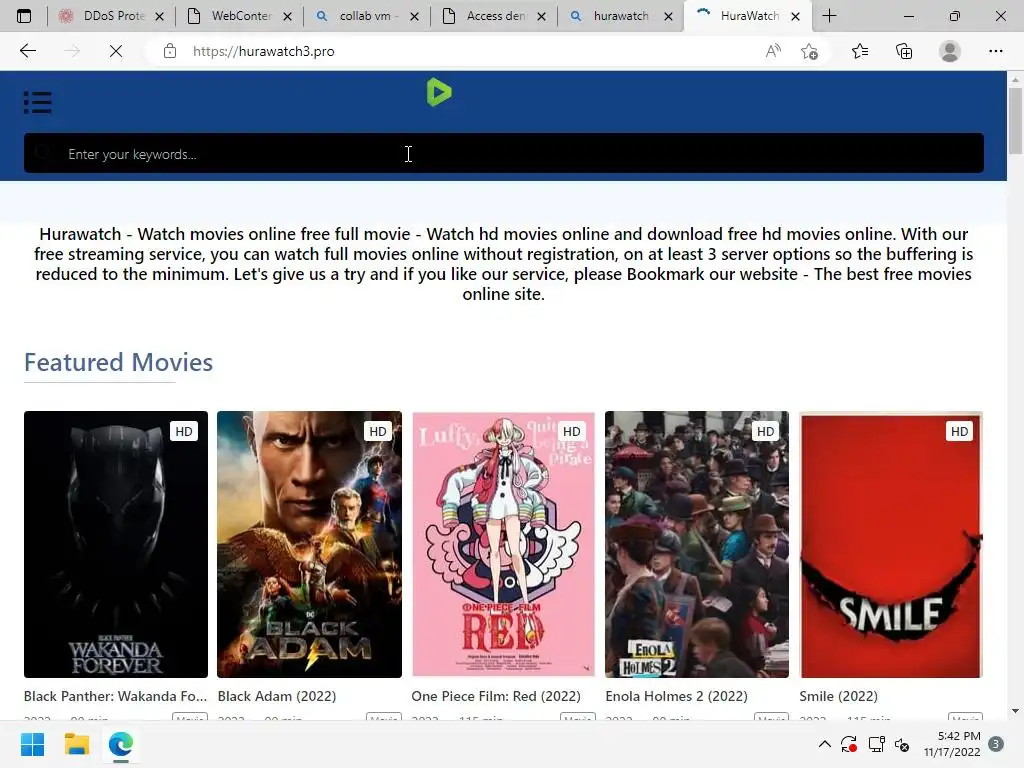Open the One Piece Film Red poster

[x=504, y=544]
